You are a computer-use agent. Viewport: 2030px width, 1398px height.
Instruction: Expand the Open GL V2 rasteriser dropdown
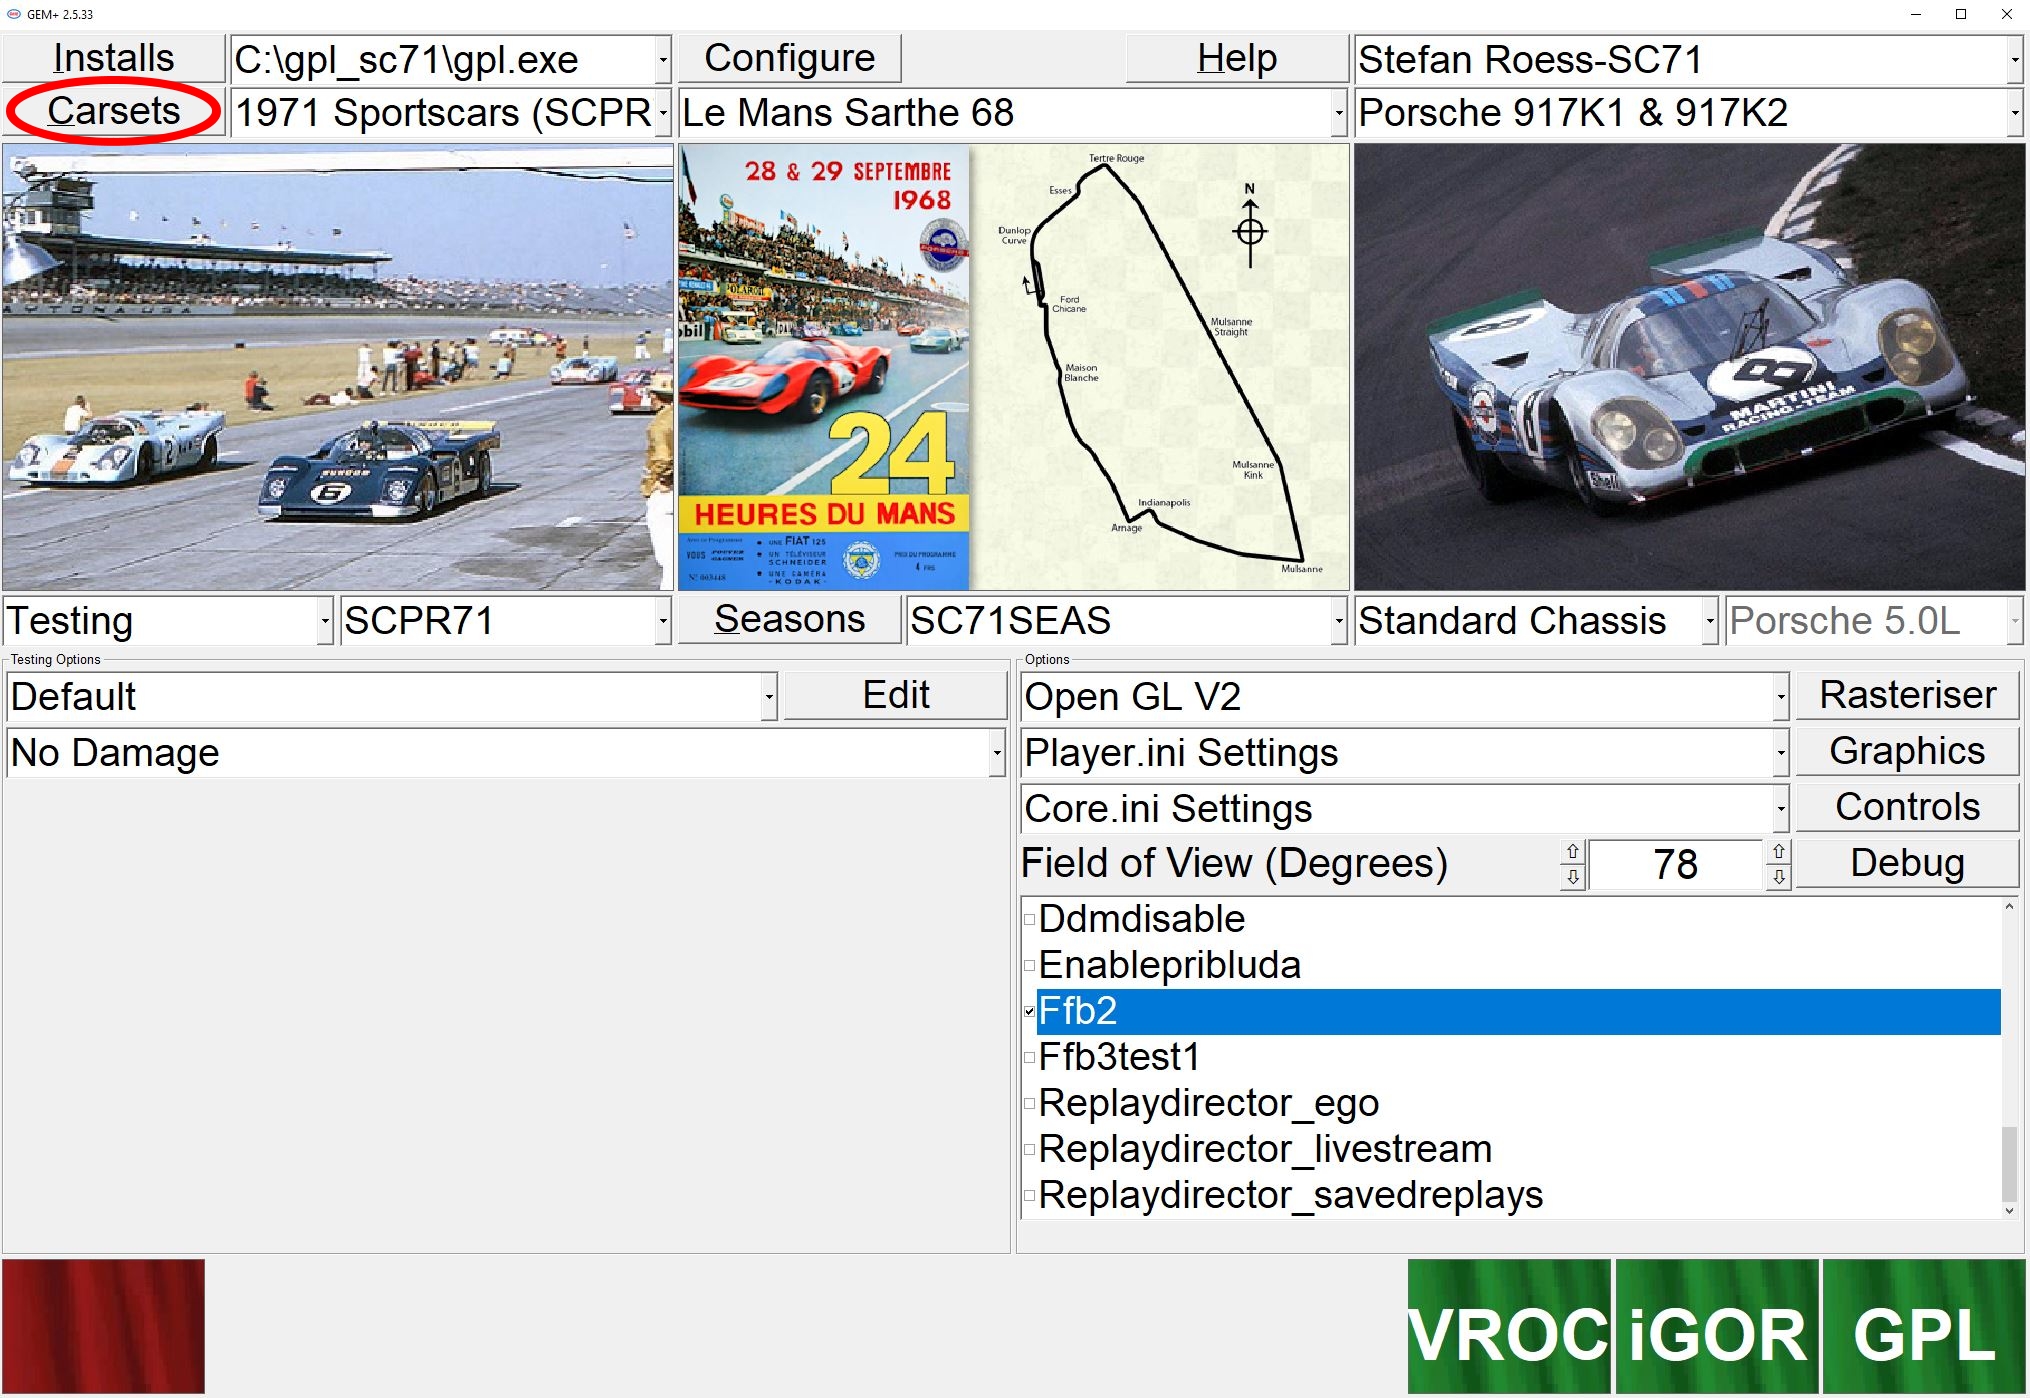click(1780, 697)
